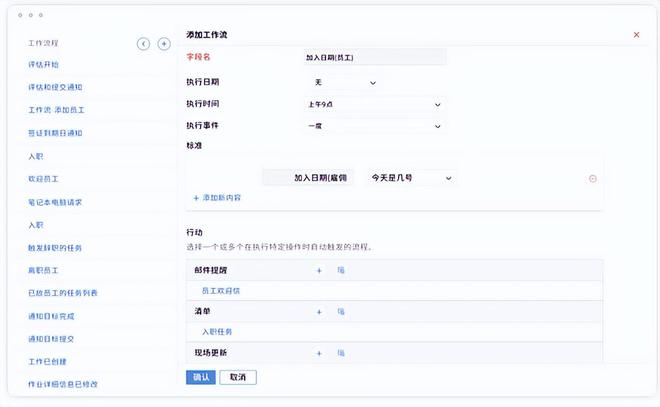Image resolution: width=660 pixels, height=407 pixels.
Task: Open the 执行日期 dropdown showing 天
Action: pyautogui.click(x=345, y=82)
